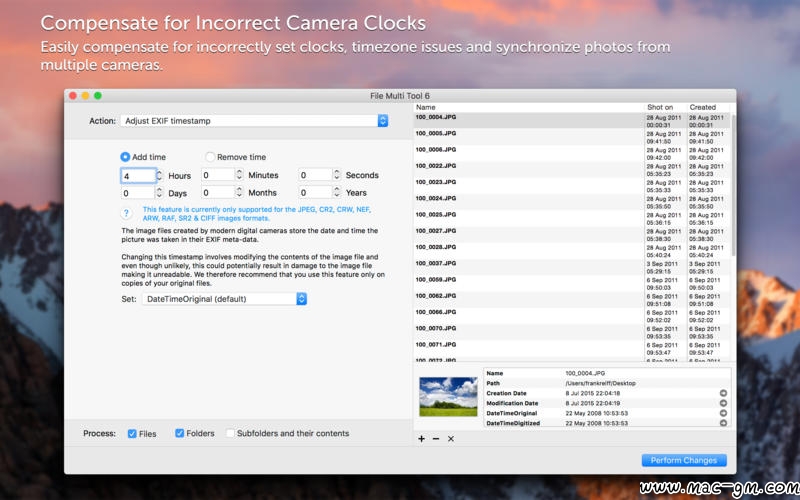Click the Hours stepper arrows

pos(159,176)
